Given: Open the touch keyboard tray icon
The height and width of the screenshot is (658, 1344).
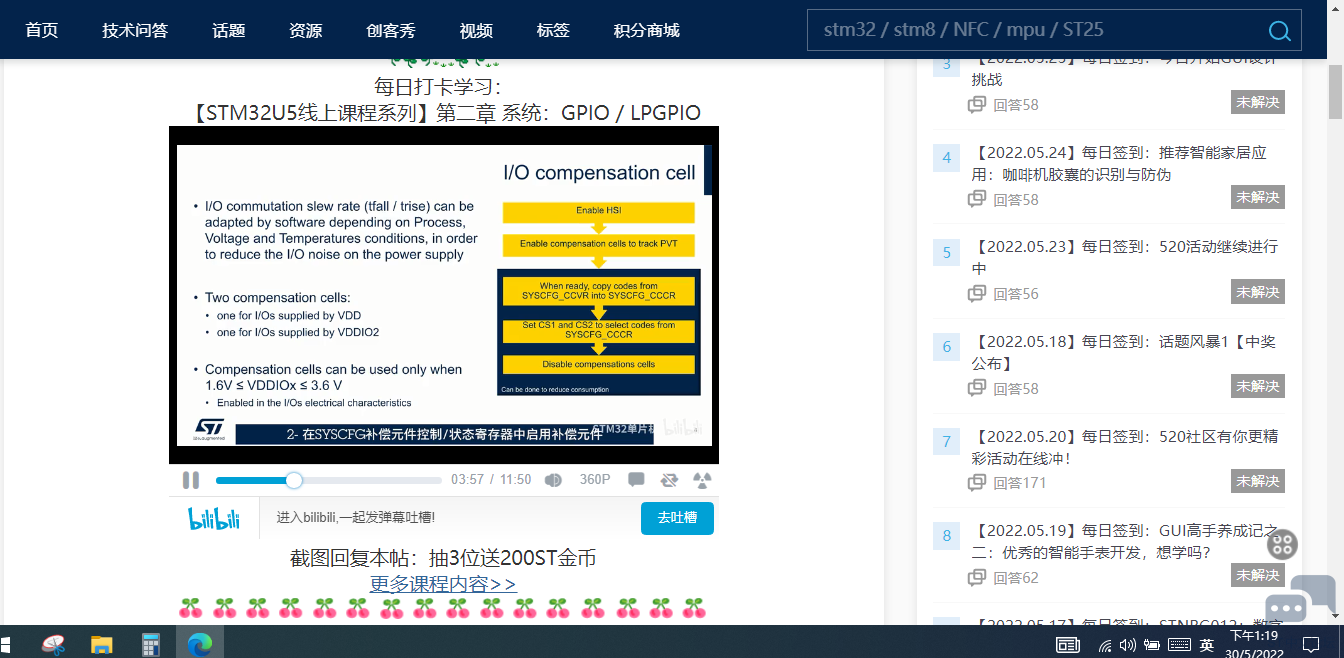Looking at the screenshot, I should pos(1179,646).
